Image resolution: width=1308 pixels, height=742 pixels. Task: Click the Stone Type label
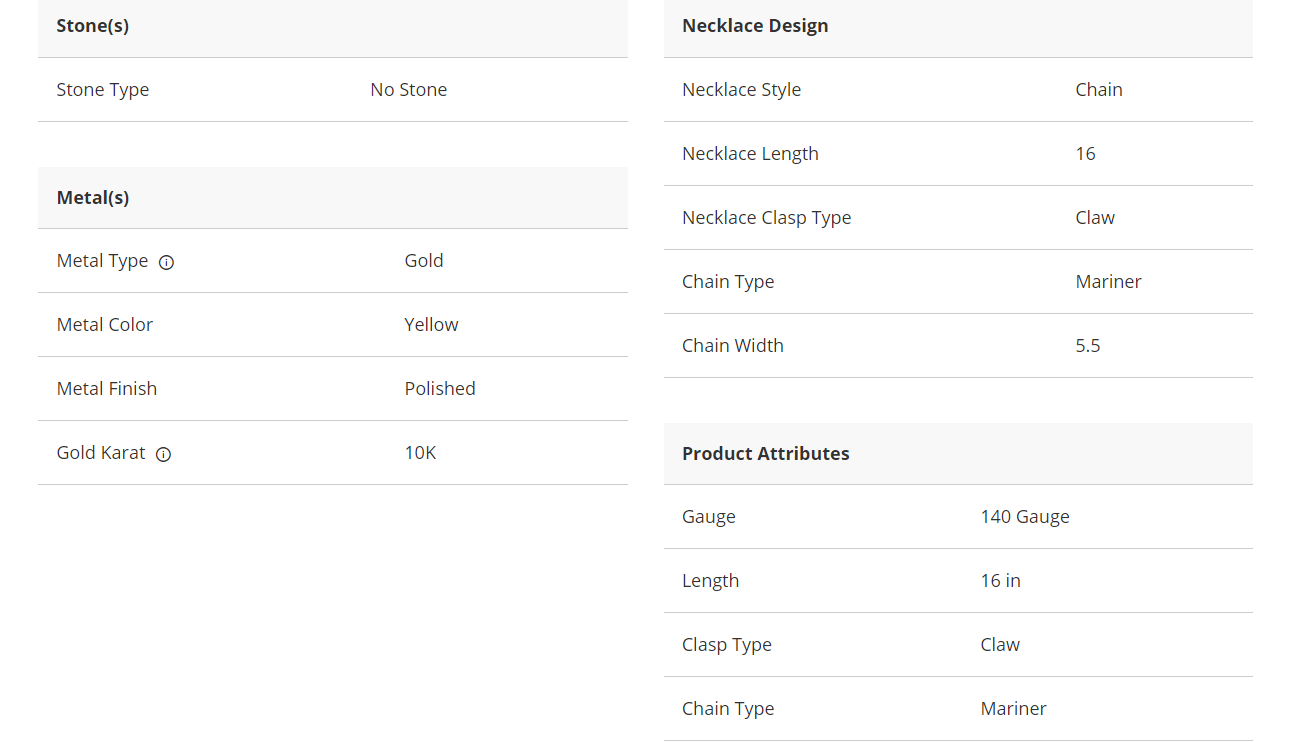(x=103, y=90)
